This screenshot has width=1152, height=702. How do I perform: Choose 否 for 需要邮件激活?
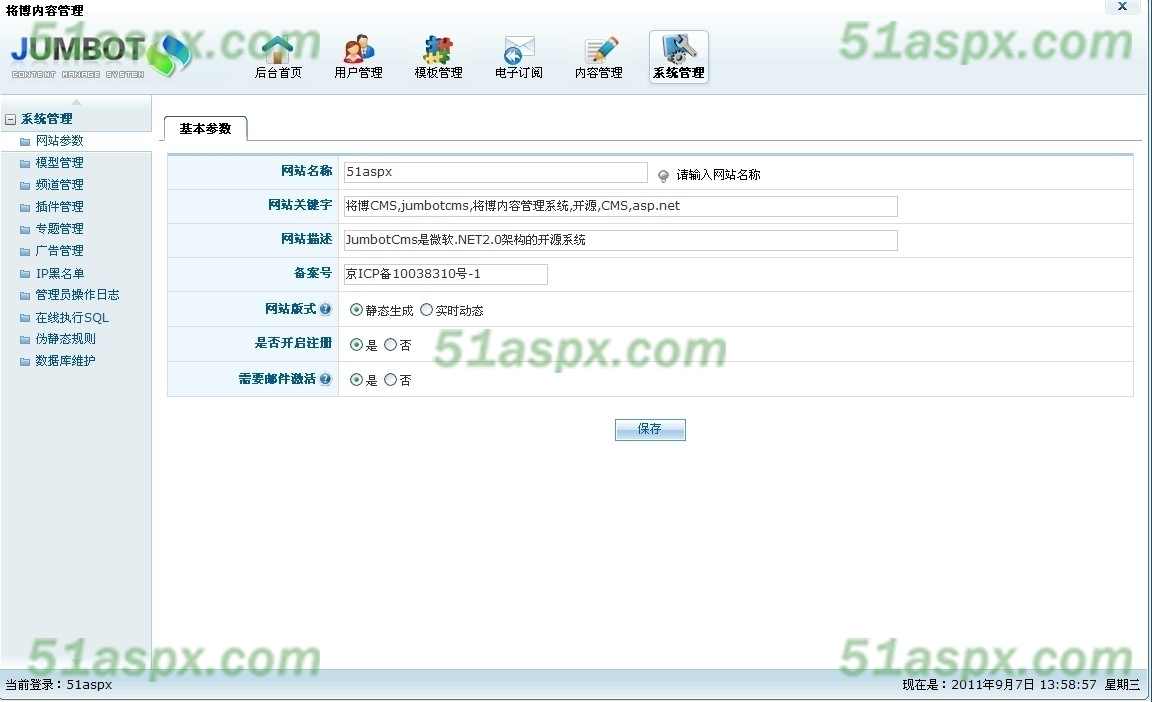pyautogui.click(x=390, y=380)
